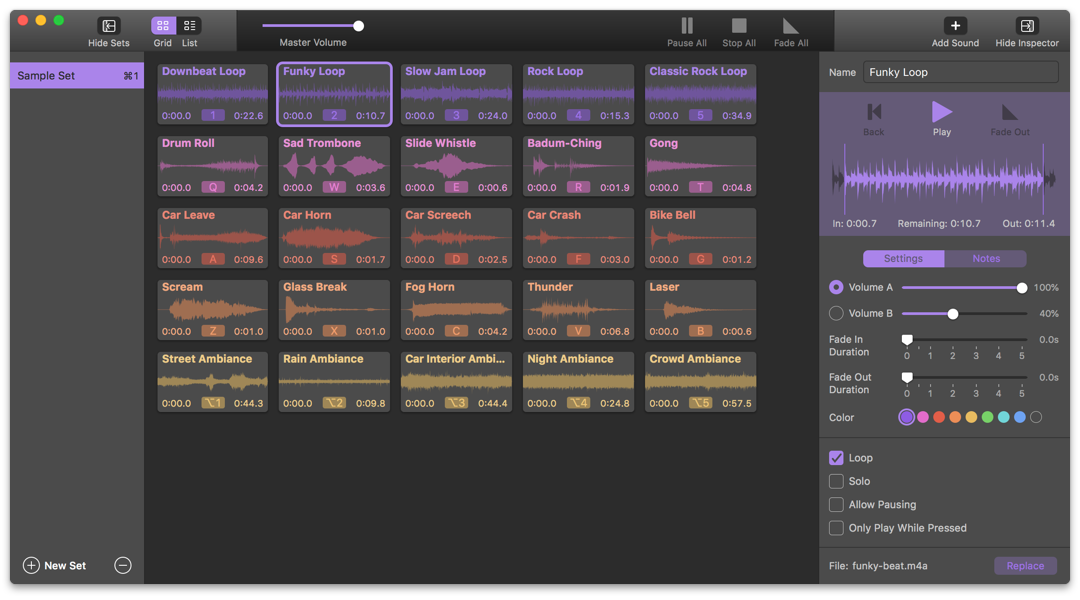Play the Sad Trombone tile
This screenshot has height=600, width=1080.
(334, 166)
